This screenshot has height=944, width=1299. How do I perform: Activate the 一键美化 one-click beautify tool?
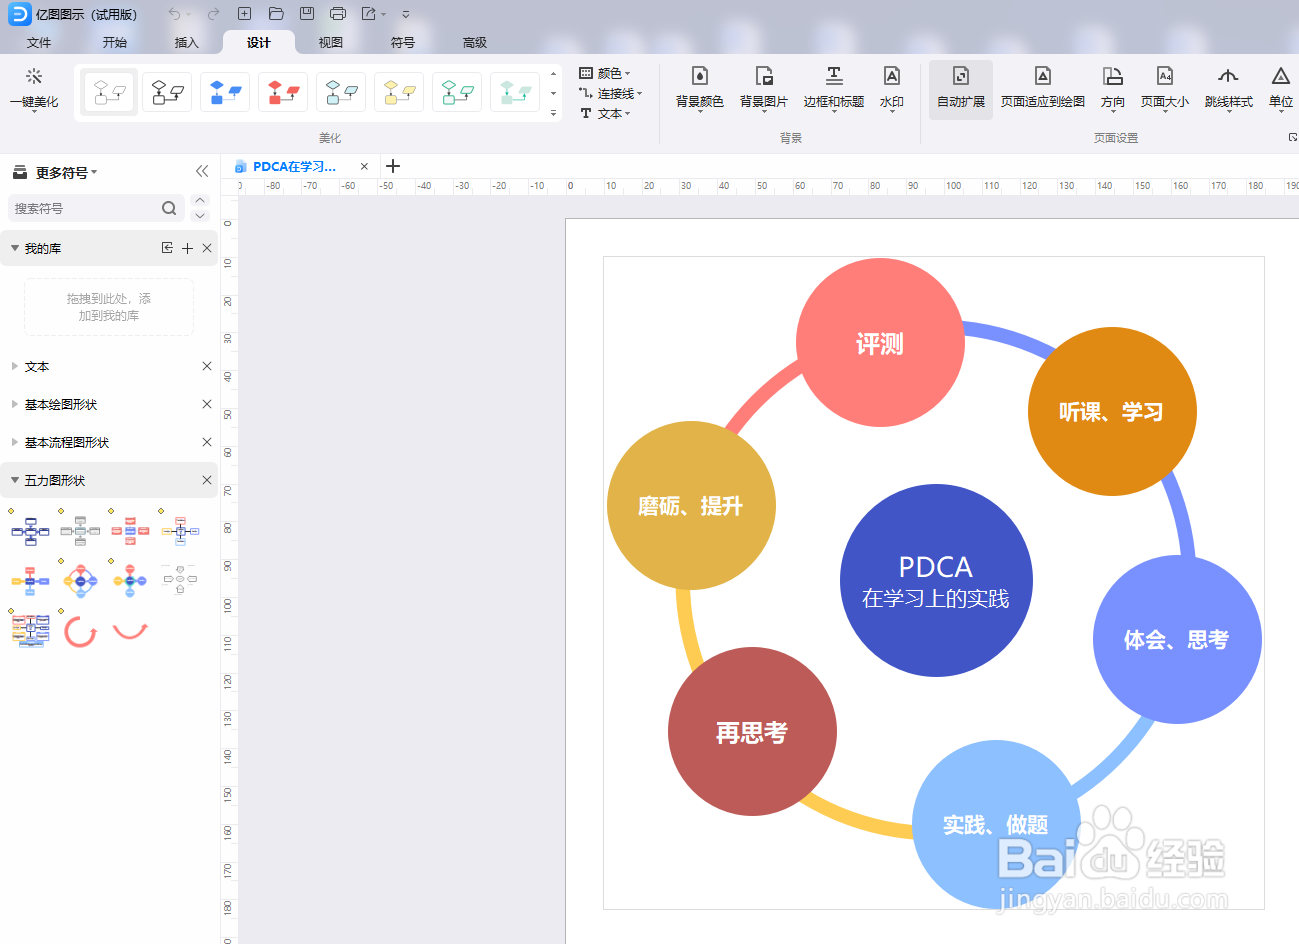click(34, 90)
